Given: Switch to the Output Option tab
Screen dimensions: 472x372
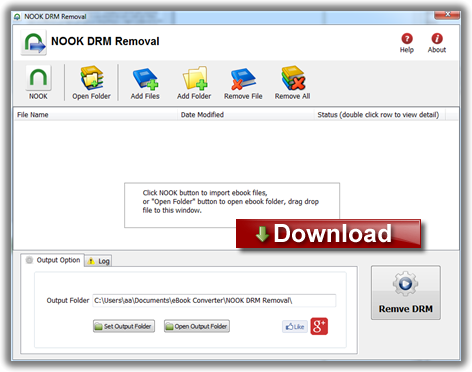Looking at the screenshot, I should point(53,260).
